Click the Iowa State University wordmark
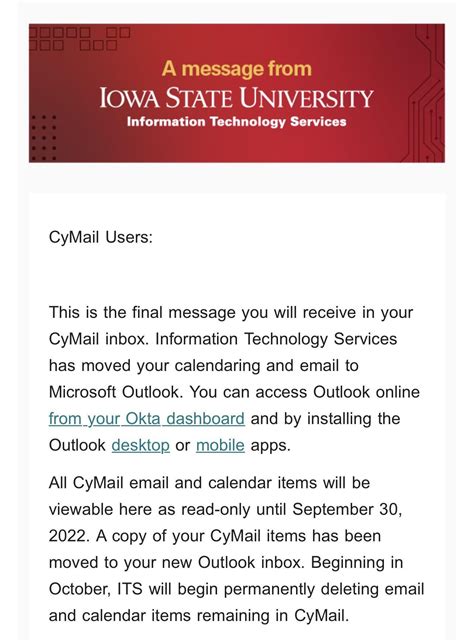This screenshot has width=474, height=642. (237, 97)
